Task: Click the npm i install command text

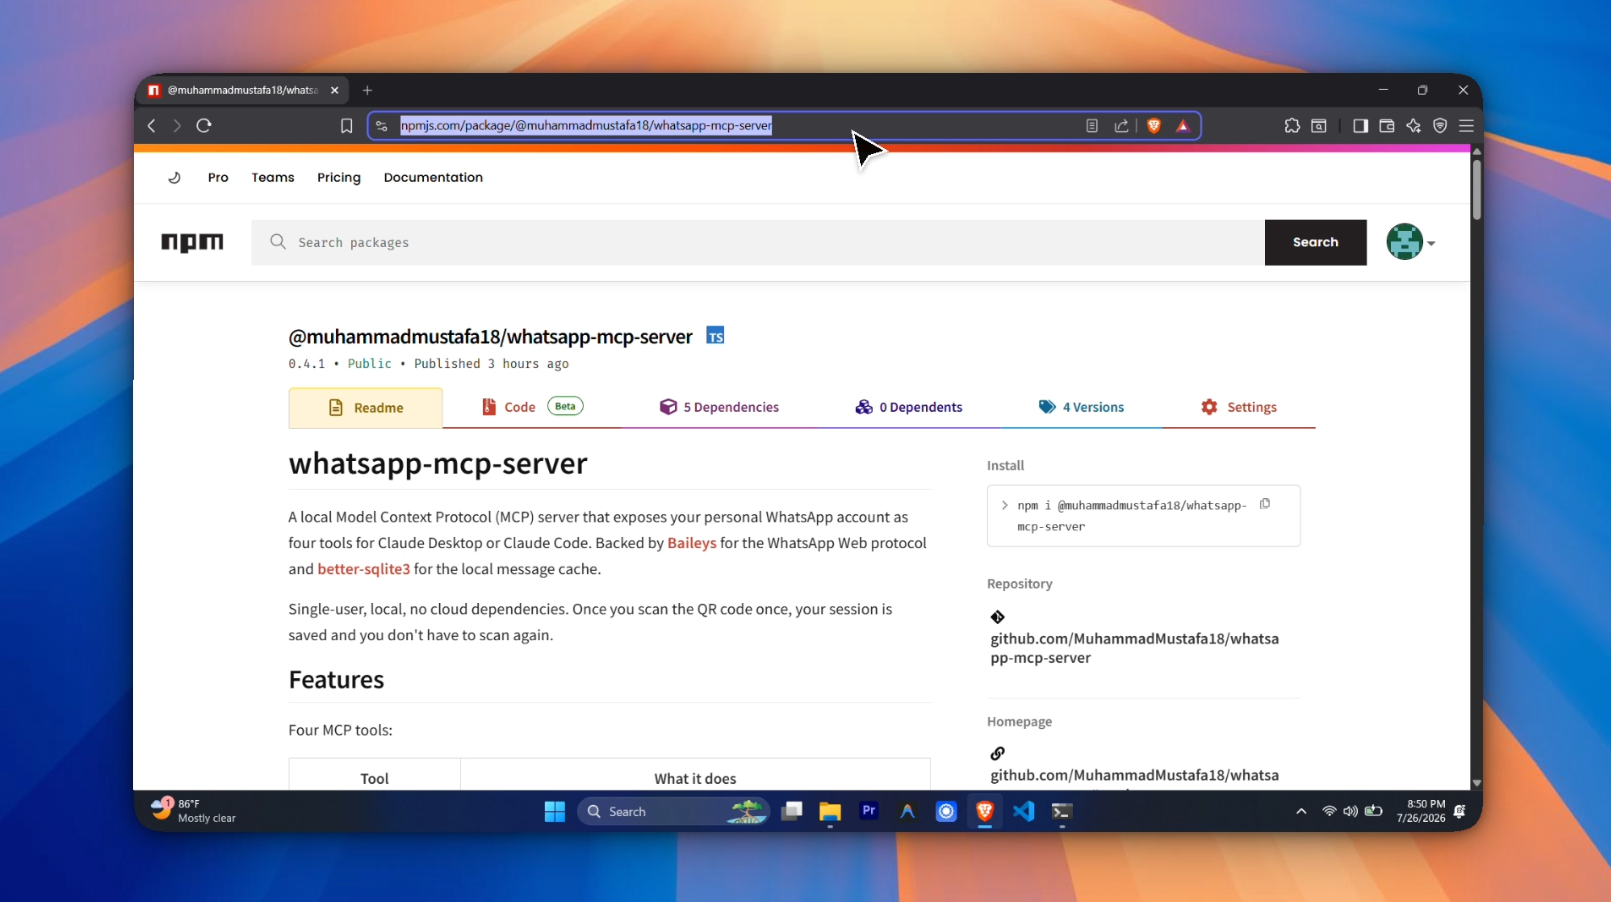Action: (x=1132, y=516)
